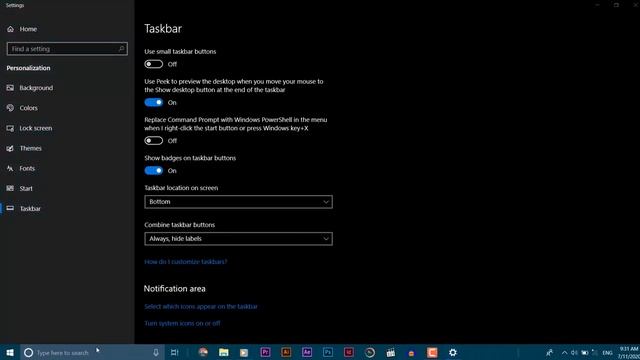Switch to Settings gear in taskbar
Screen dimensions: 640x360
click(453, 352)
